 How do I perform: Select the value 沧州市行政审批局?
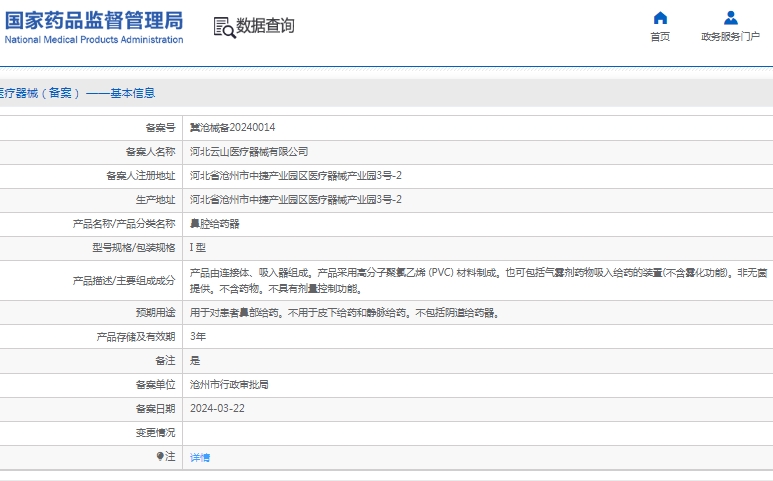[229, 384]
